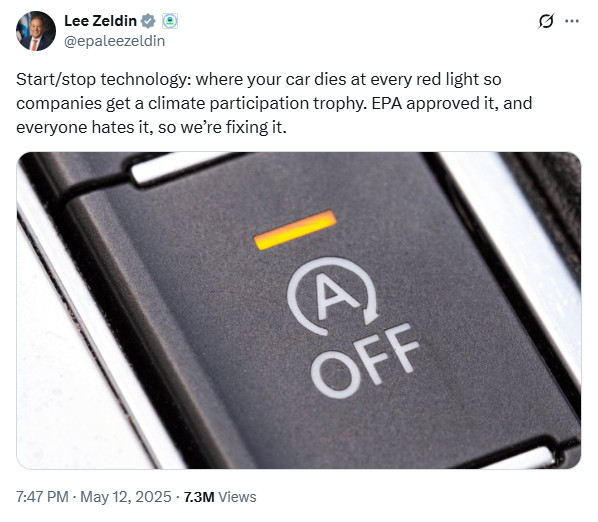Open the EPA affiliation badge
The height and width of the screenshot is (522, 598).
[170, 21]
